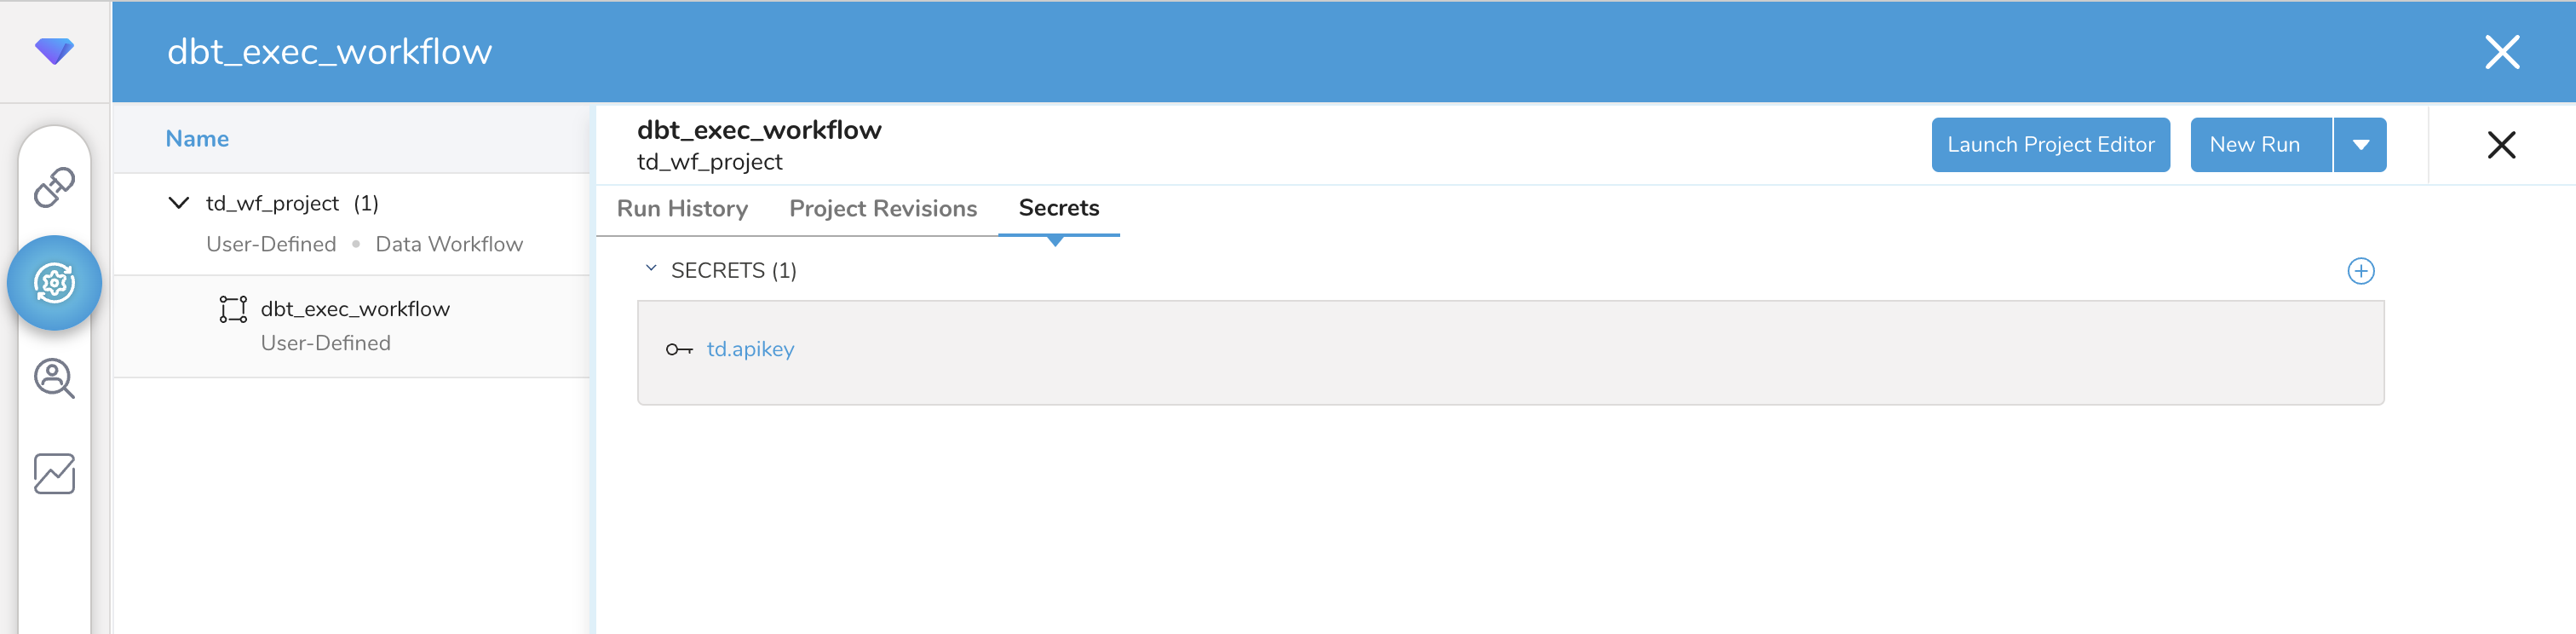Switch to the Run History tab
The image size is (2576, 634).
[682, 208]
